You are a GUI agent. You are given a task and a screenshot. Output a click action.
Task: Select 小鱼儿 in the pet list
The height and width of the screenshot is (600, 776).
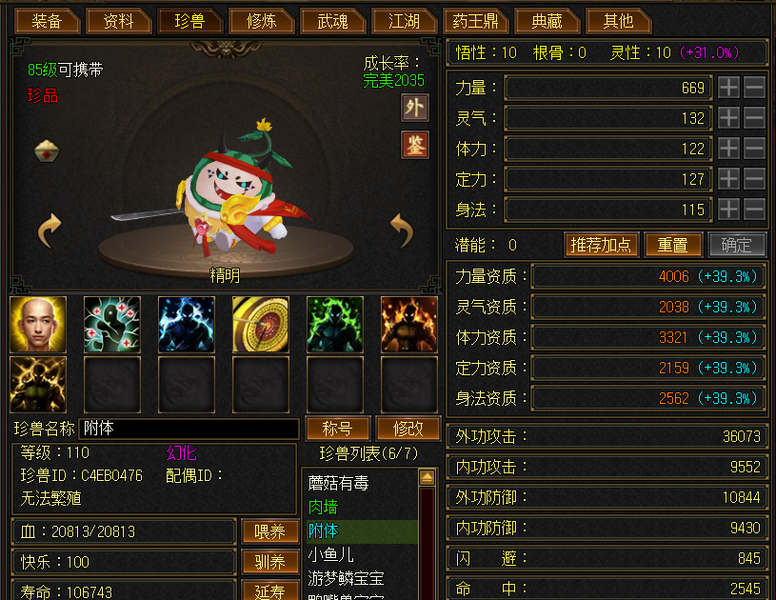point(331,554)
